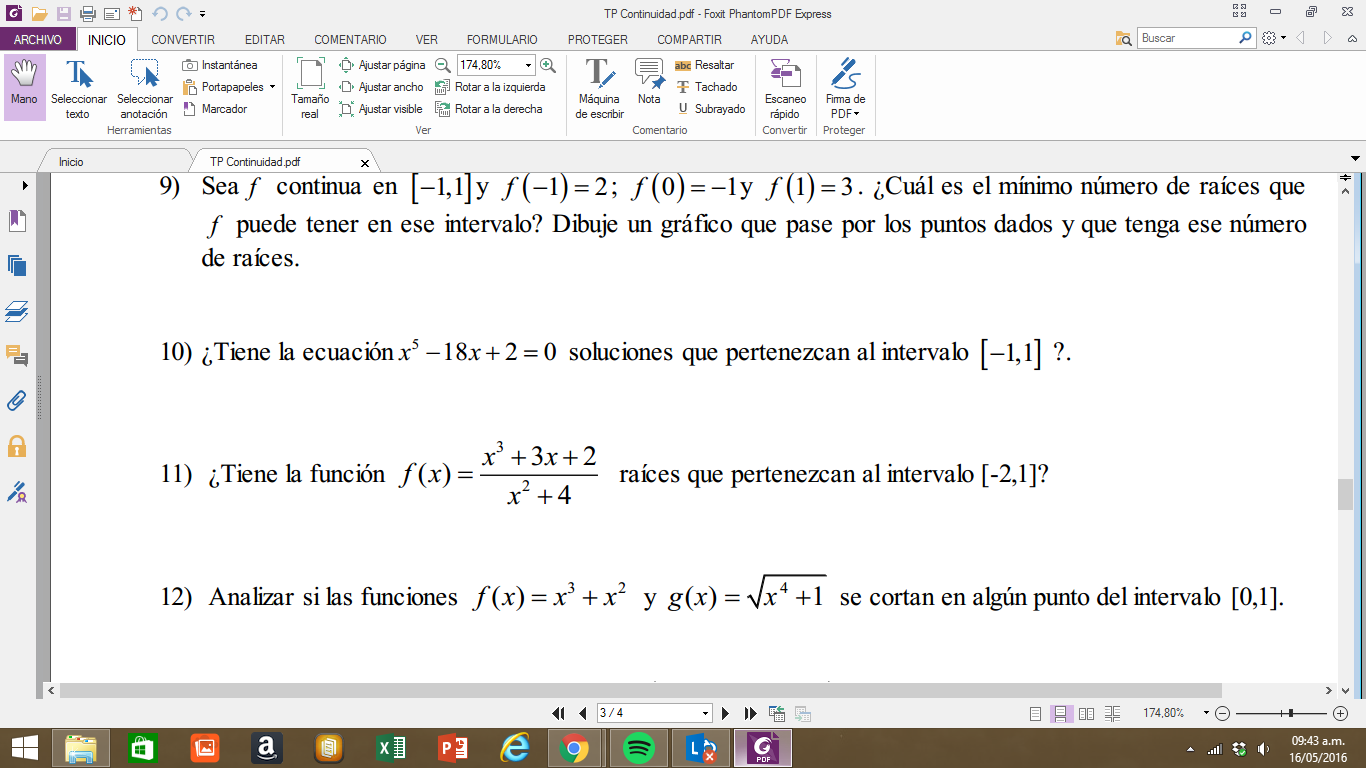
Task: Toggle Tachado strikethrough tool
Action: (707, 87)
